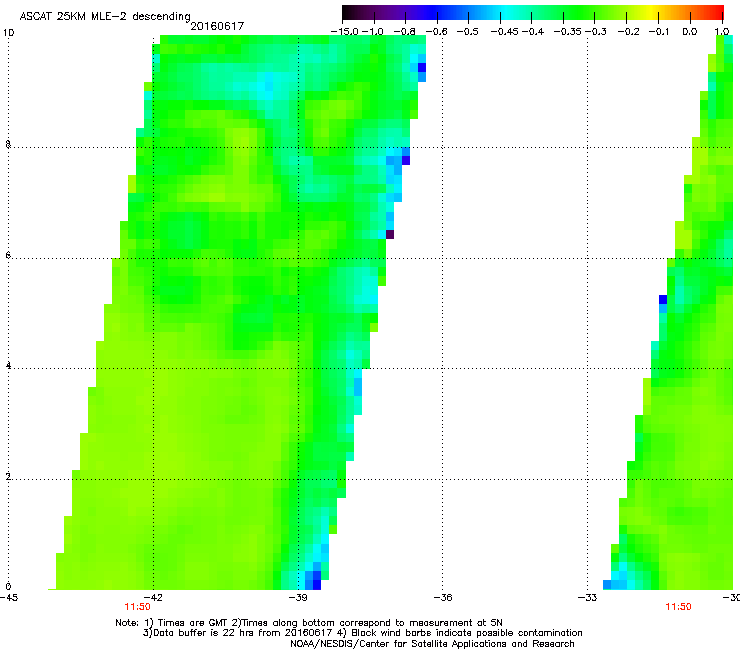Click the red '11:50' time beneath the right swath

pos(678,607)
